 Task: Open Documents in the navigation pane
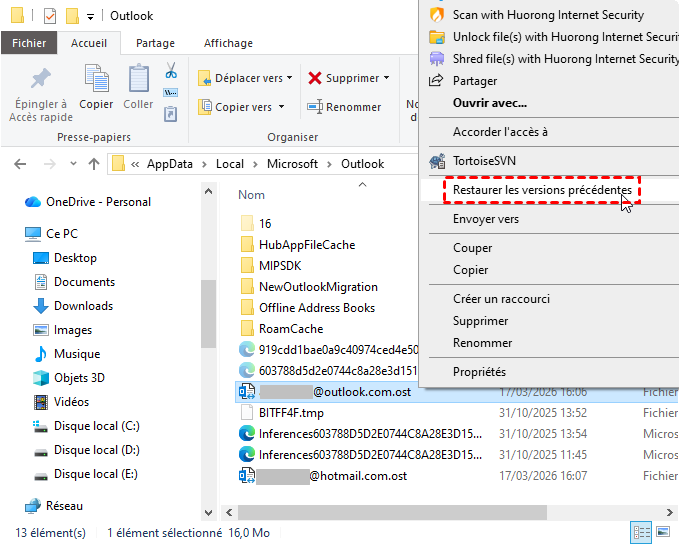74,282
